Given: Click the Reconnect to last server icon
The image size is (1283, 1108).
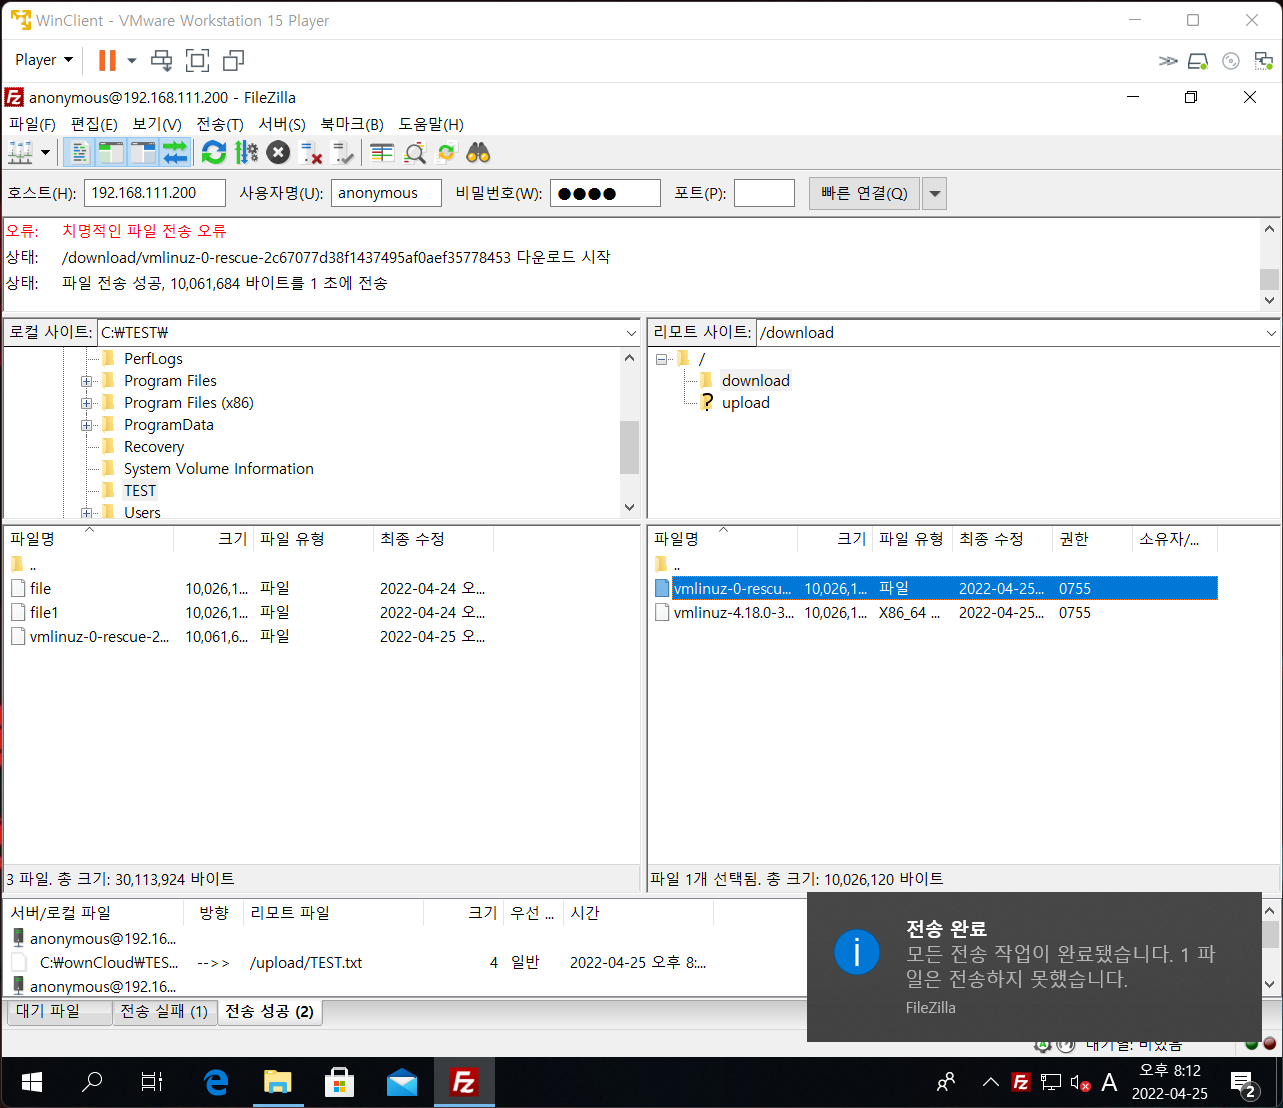Looking at the screenshot, I should coord(343,153).
